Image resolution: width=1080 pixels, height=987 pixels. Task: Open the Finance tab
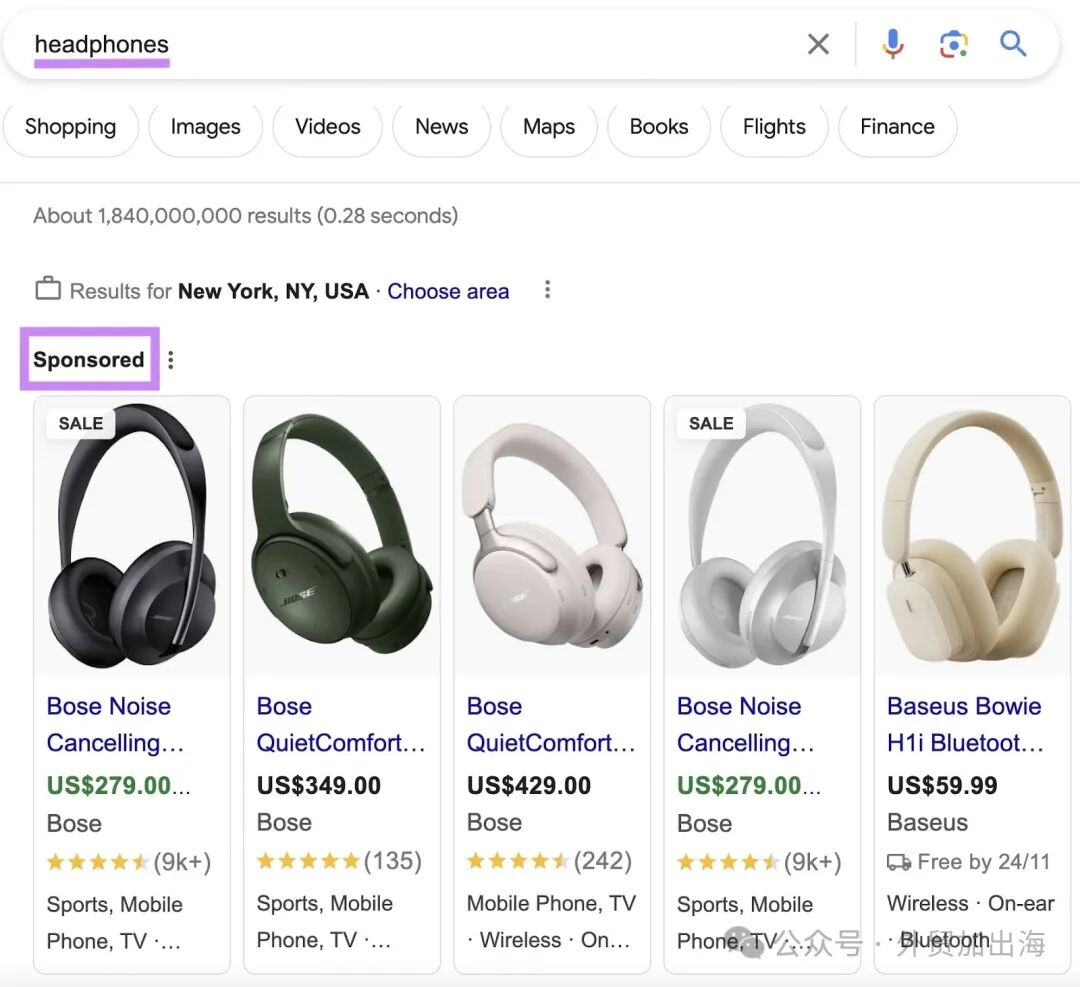point(897,127)
